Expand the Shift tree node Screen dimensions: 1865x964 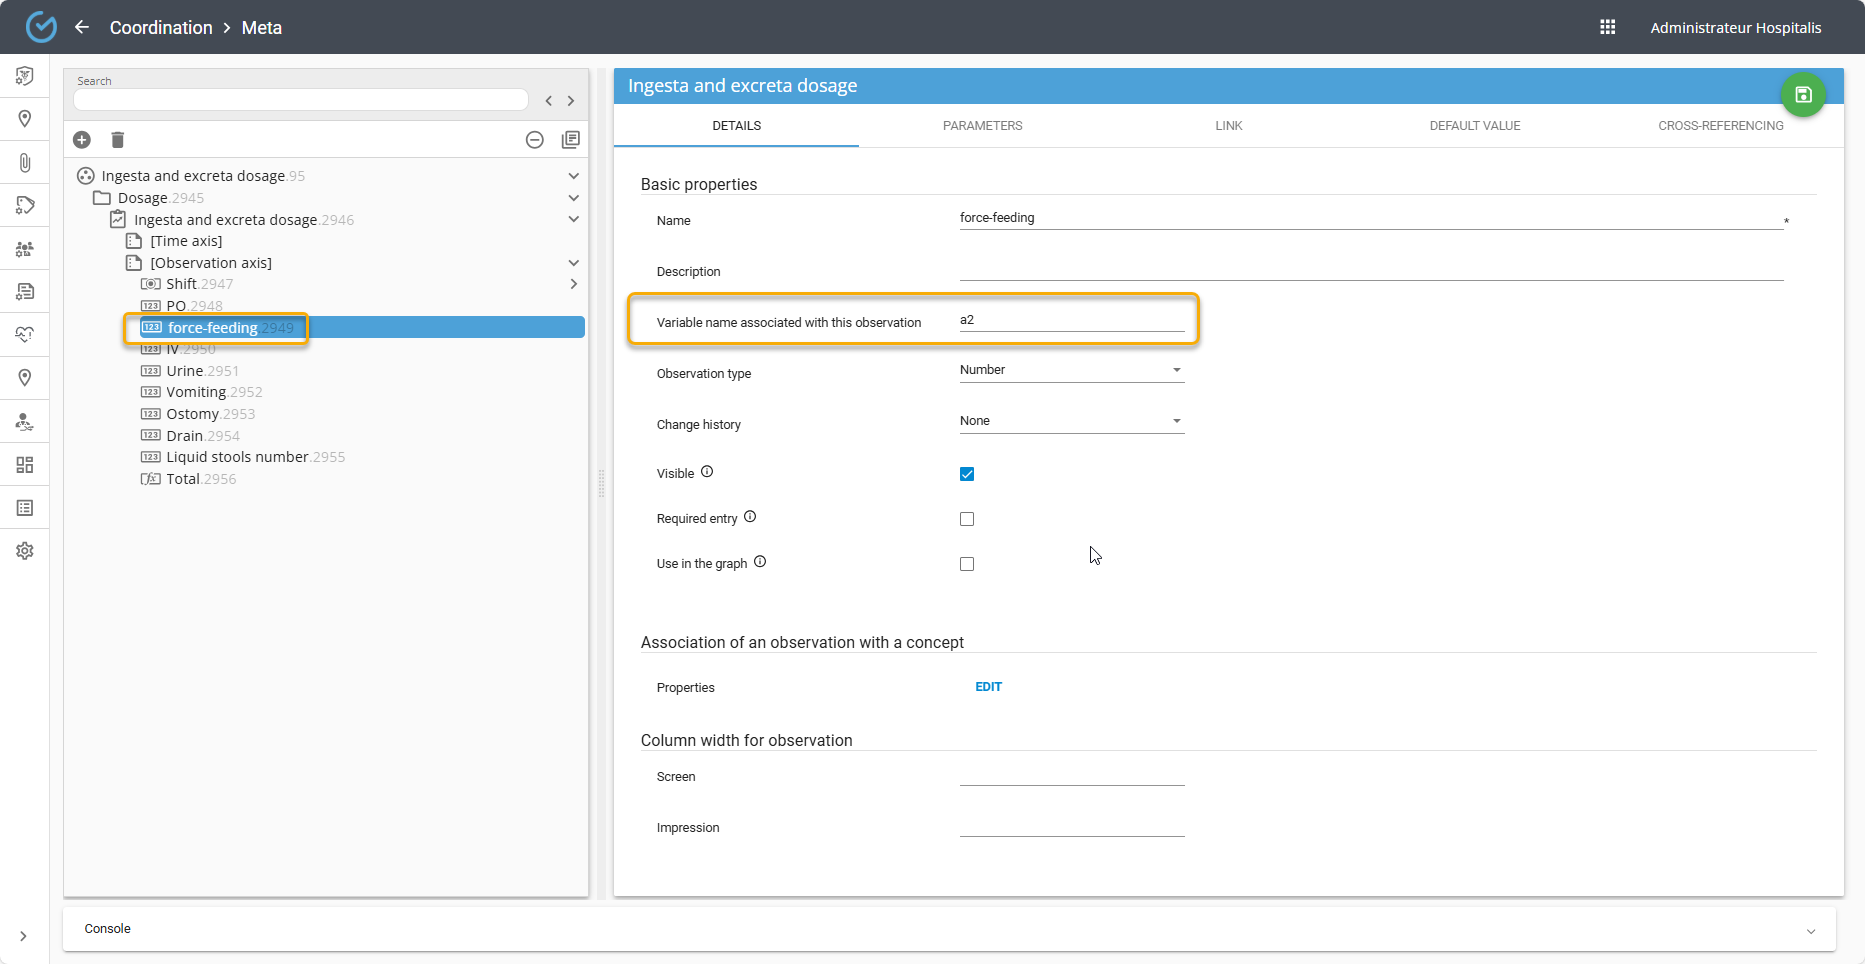(x=573, y=284)
